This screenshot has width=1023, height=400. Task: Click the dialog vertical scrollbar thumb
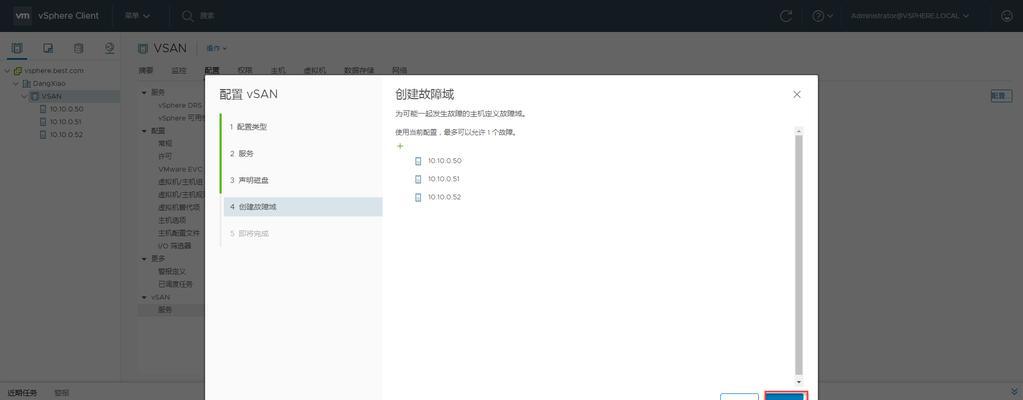[x=799, y=254]
